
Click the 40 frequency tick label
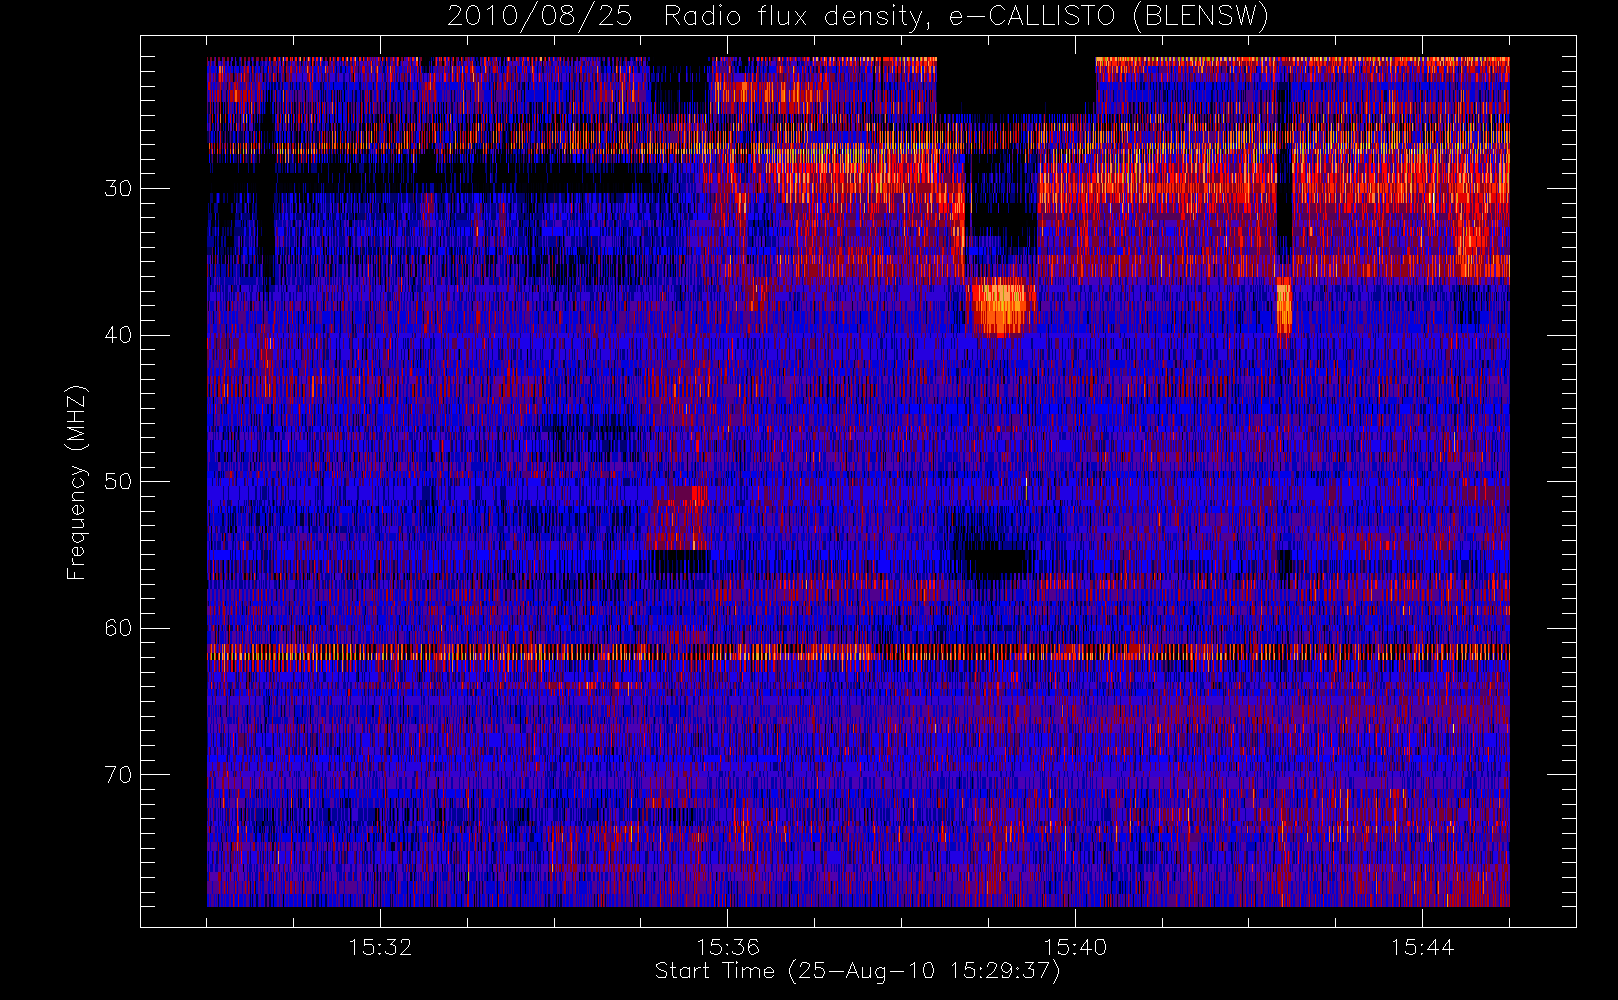(118, 335)
